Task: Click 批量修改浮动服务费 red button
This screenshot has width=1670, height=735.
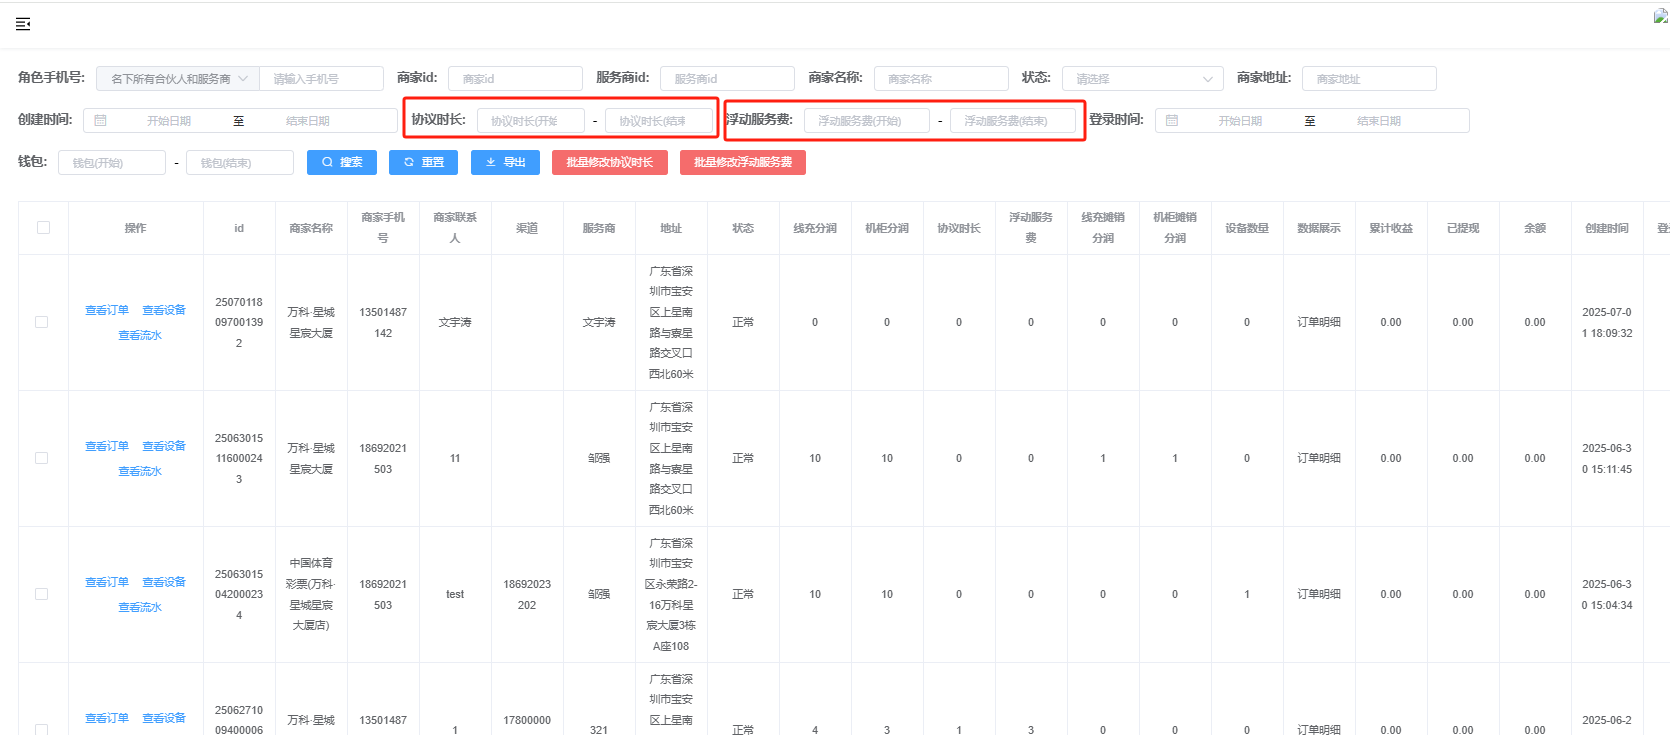Action: [x=742, y=162]
